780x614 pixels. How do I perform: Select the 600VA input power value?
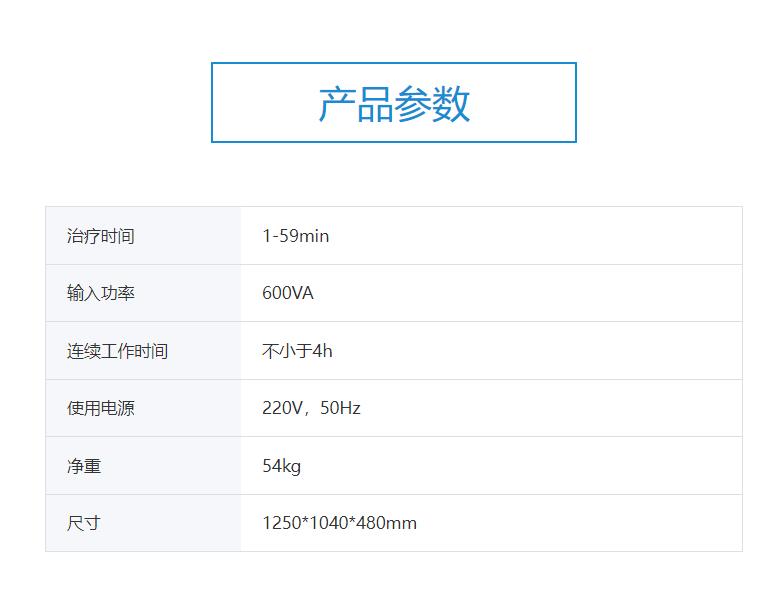(x=288, y=293)
